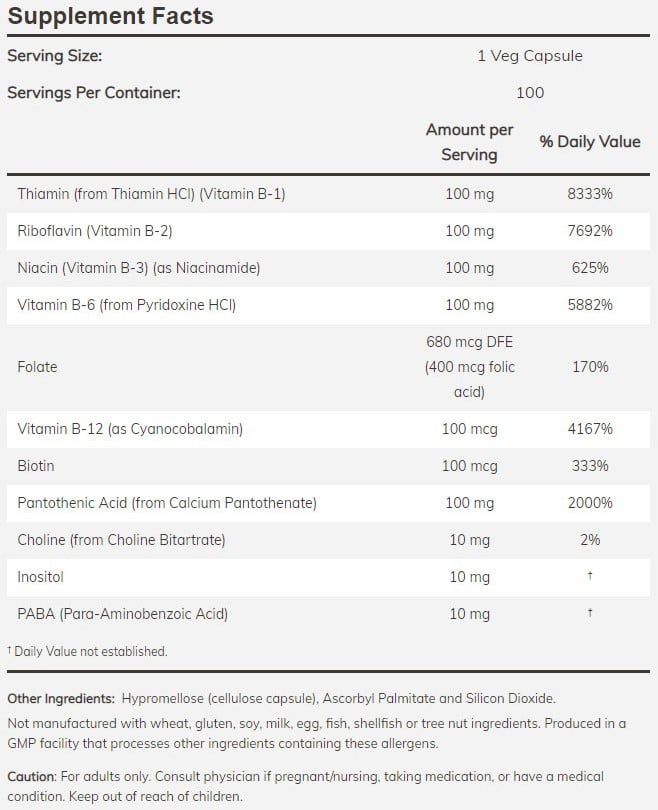The image size is (658, 810).
Task: Click the 7692% value for Riboflavin
Action: point(589,231)
